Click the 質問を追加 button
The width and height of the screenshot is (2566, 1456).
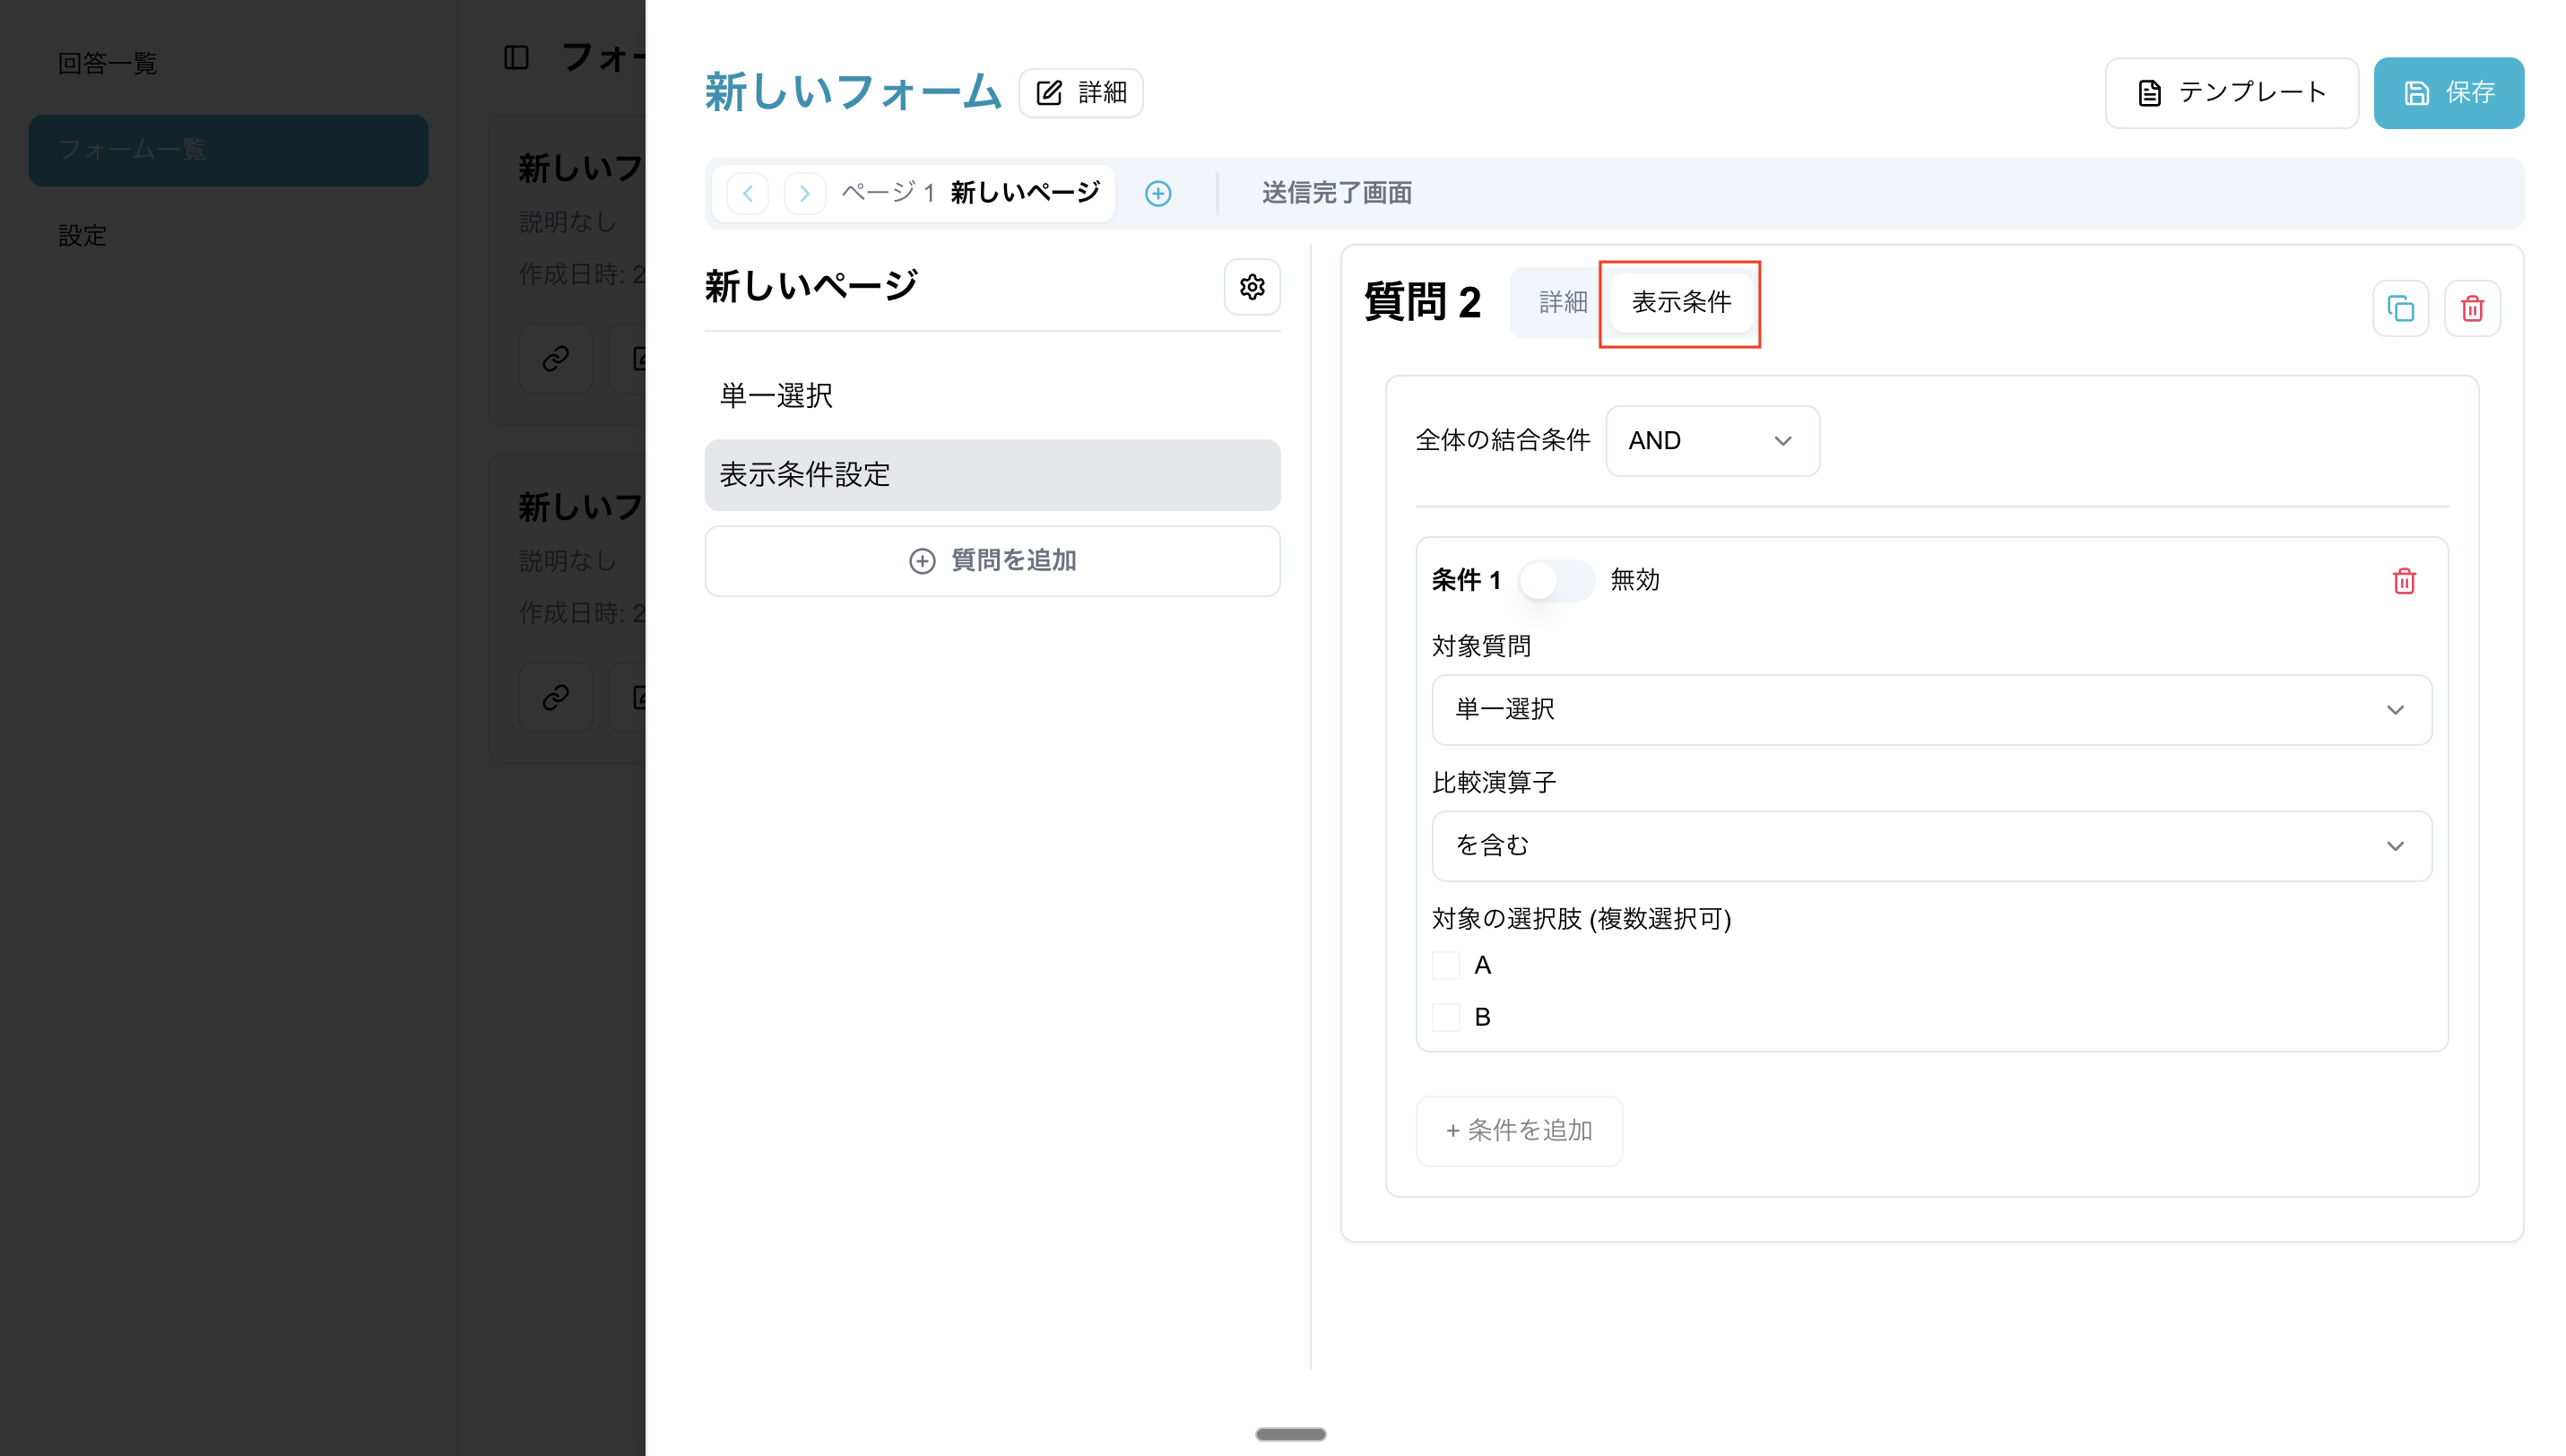(992, 561)
